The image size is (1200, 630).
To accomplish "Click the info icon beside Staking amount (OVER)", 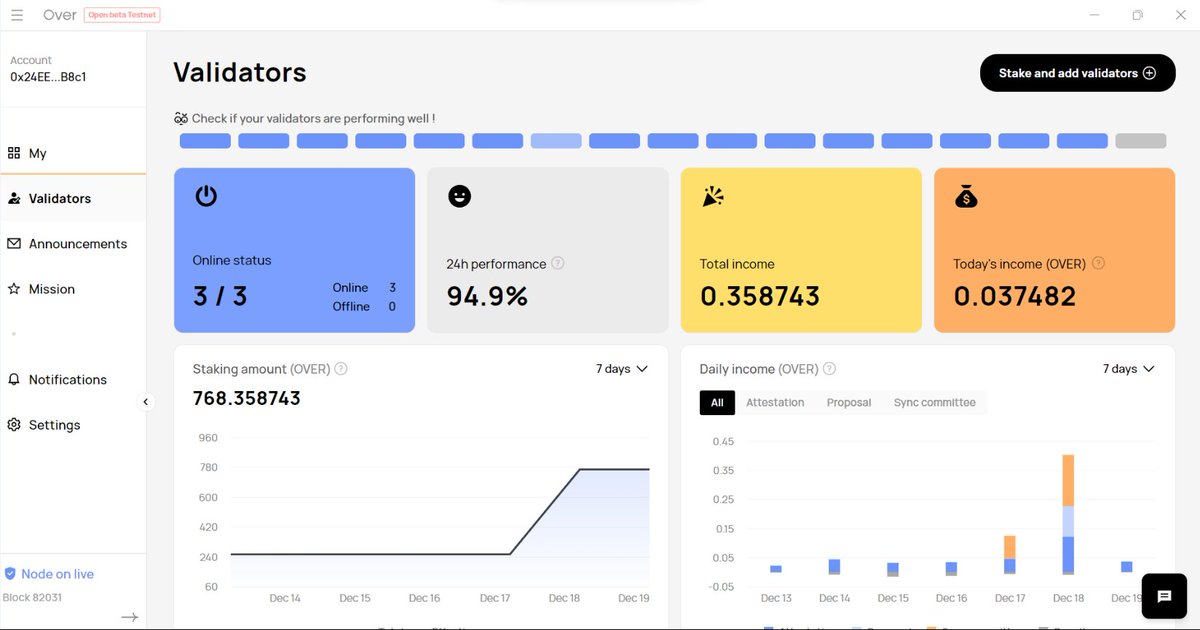I will (x=341, y=369).
